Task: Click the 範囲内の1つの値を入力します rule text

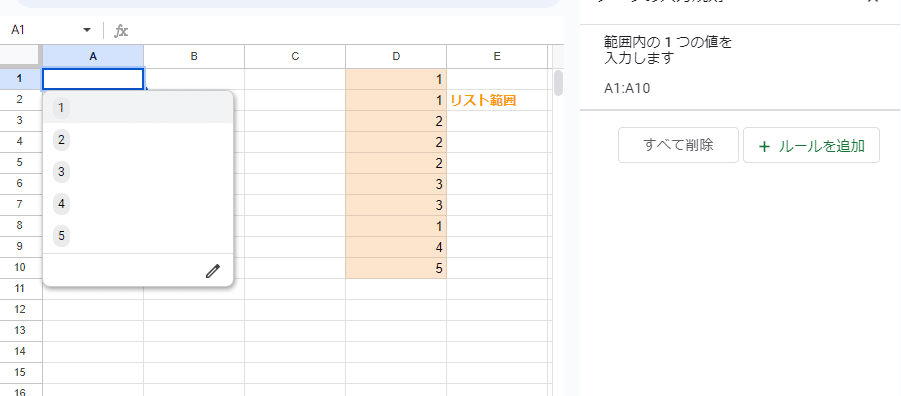Action: tap(668, 50)
